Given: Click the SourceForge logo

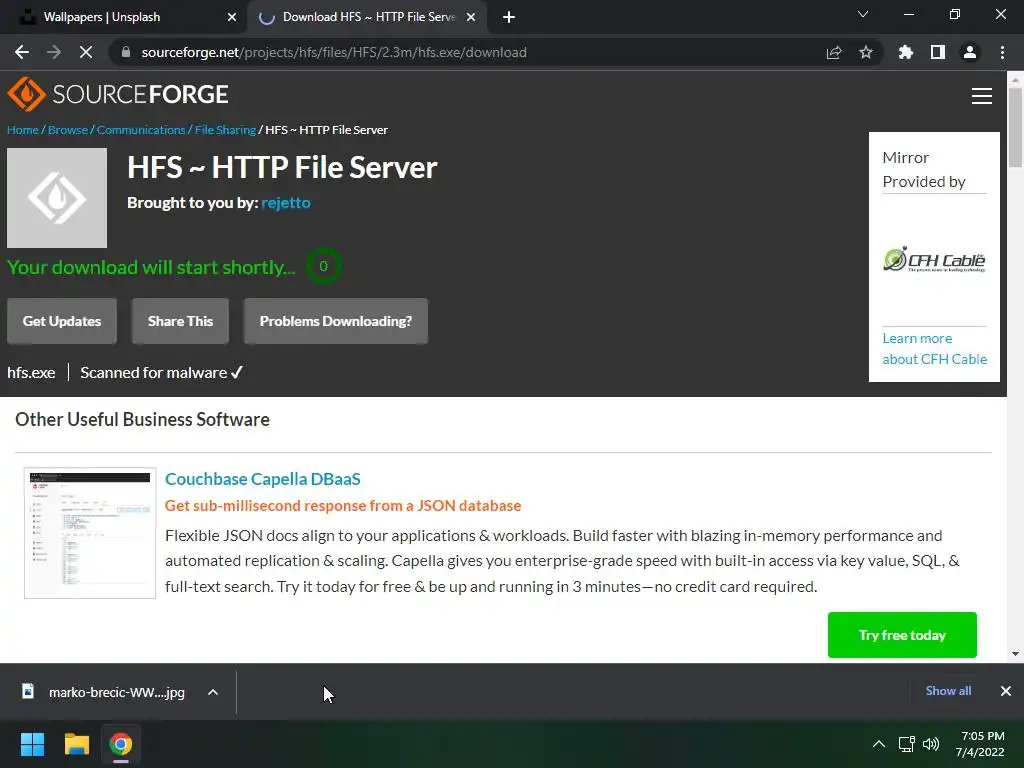Looking at the screenshot, I should point(118,95).
